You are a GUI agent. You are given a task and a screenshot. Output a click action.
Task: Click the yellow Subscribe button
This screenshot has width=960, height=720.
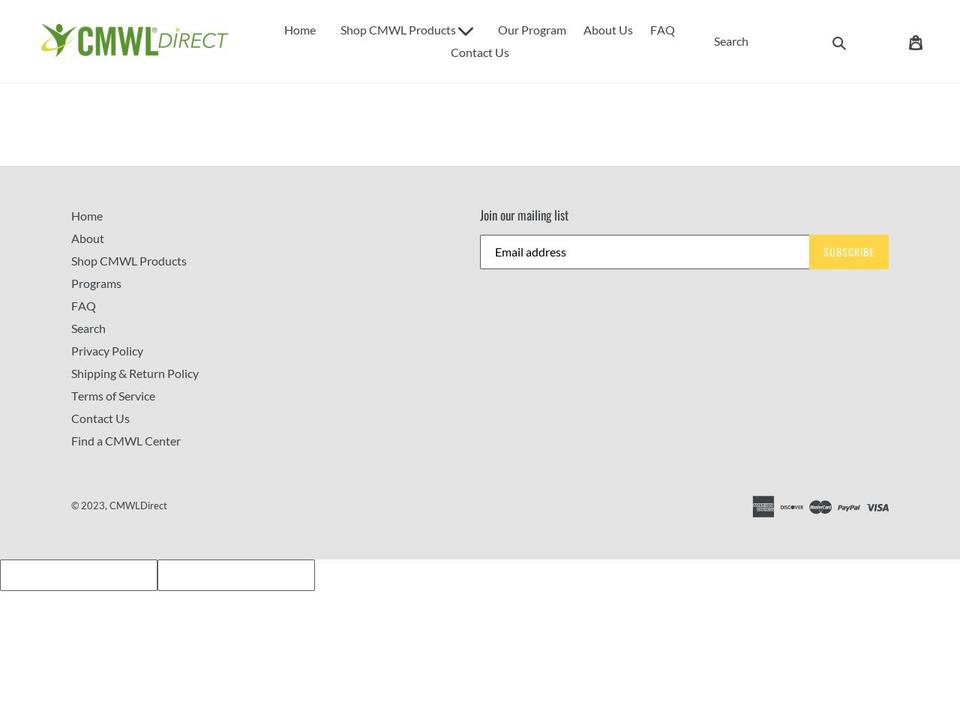point(849,252)
